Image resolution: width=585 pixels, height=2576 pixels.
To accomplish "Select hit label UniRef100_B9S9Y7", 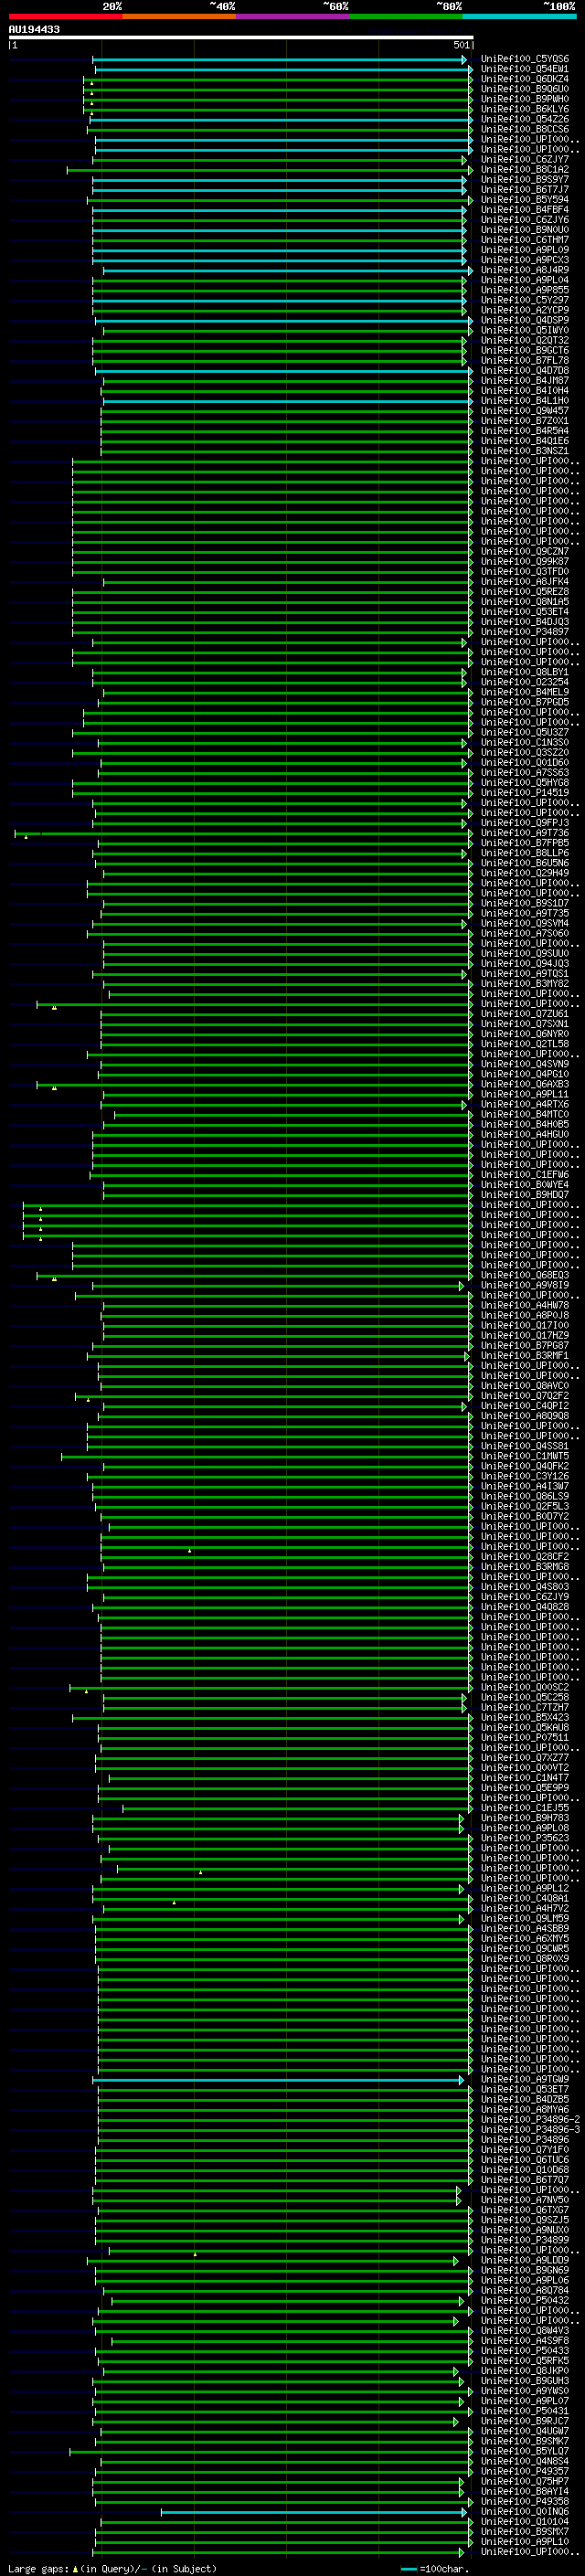I will pos(524,180).
